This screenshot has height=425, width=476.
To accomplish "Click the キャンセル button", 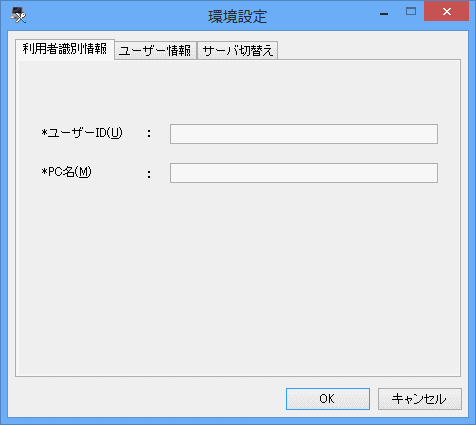I will [x=420, y=399].
